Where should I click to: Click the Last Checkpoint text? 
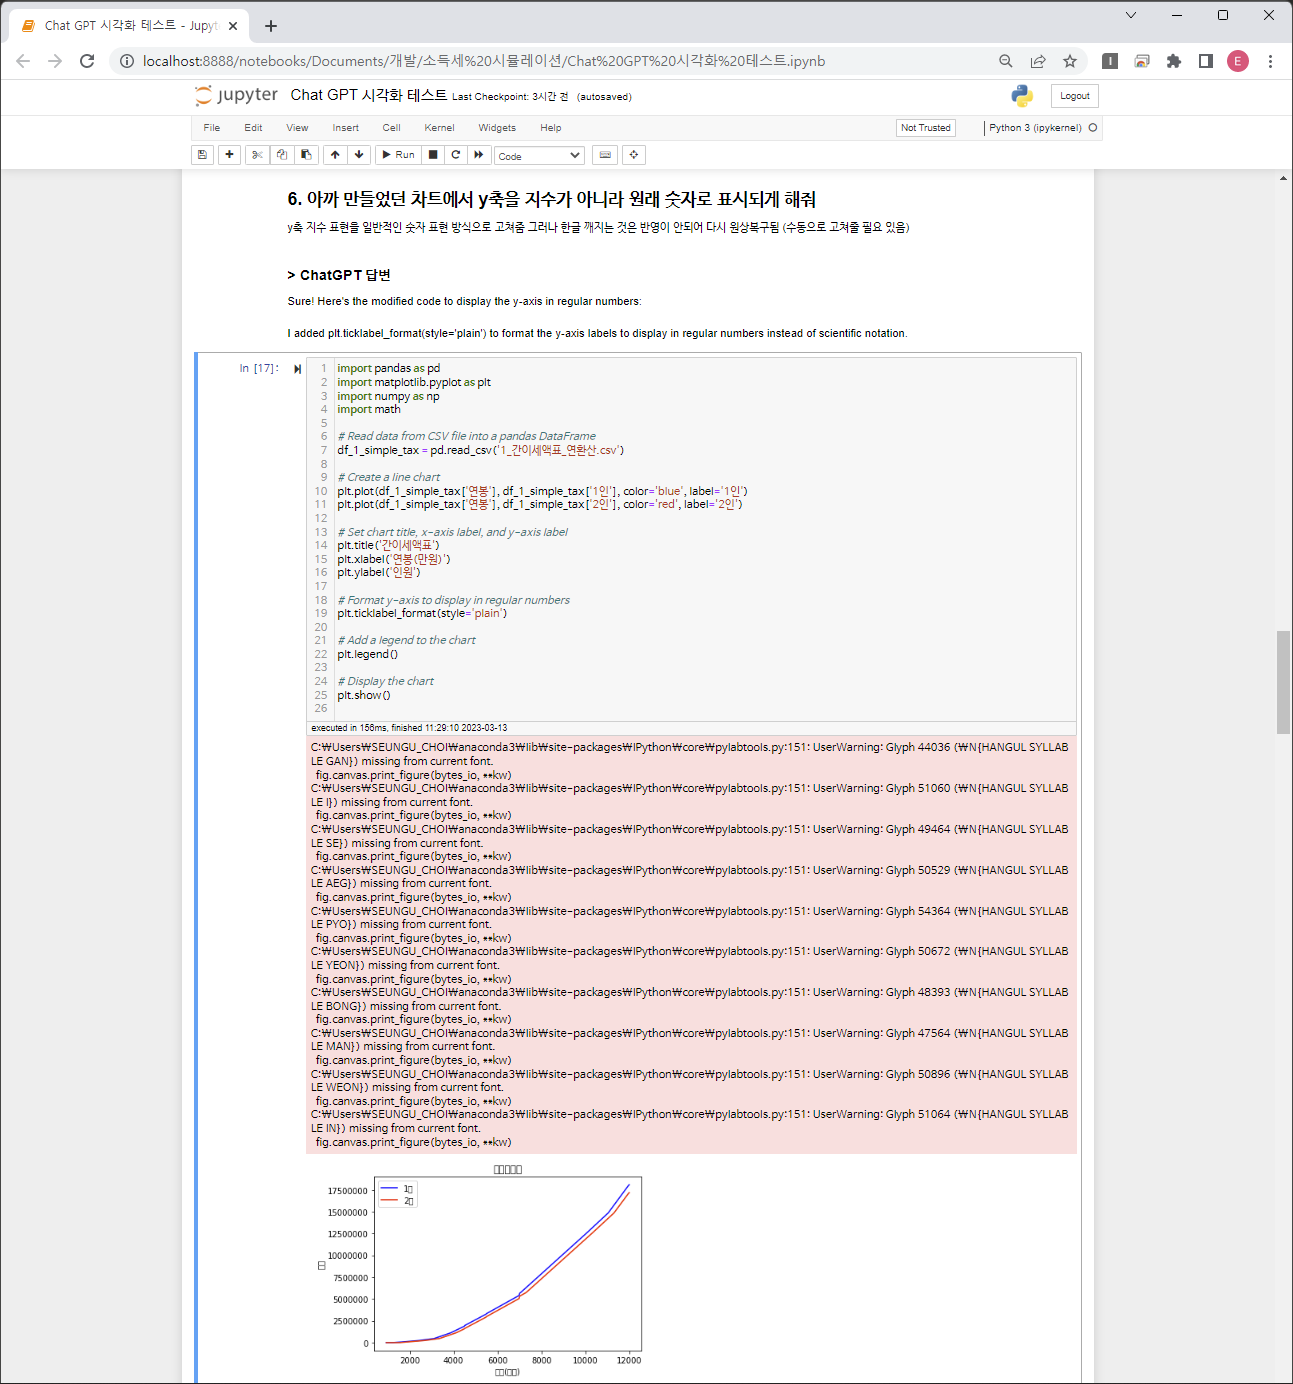[510, 97]
